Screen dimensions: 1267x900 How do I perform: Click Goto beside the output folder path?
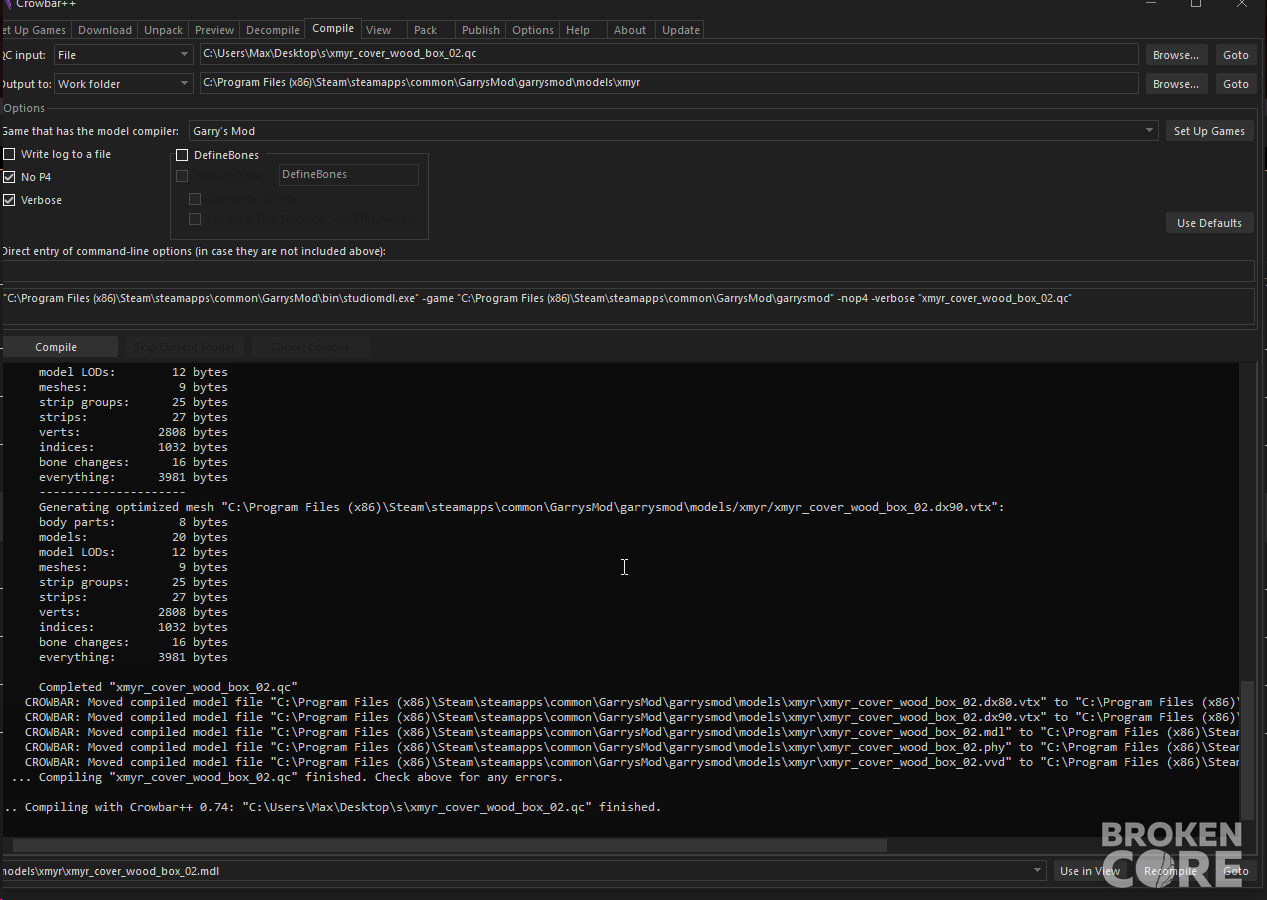(x=1236, y=84)
